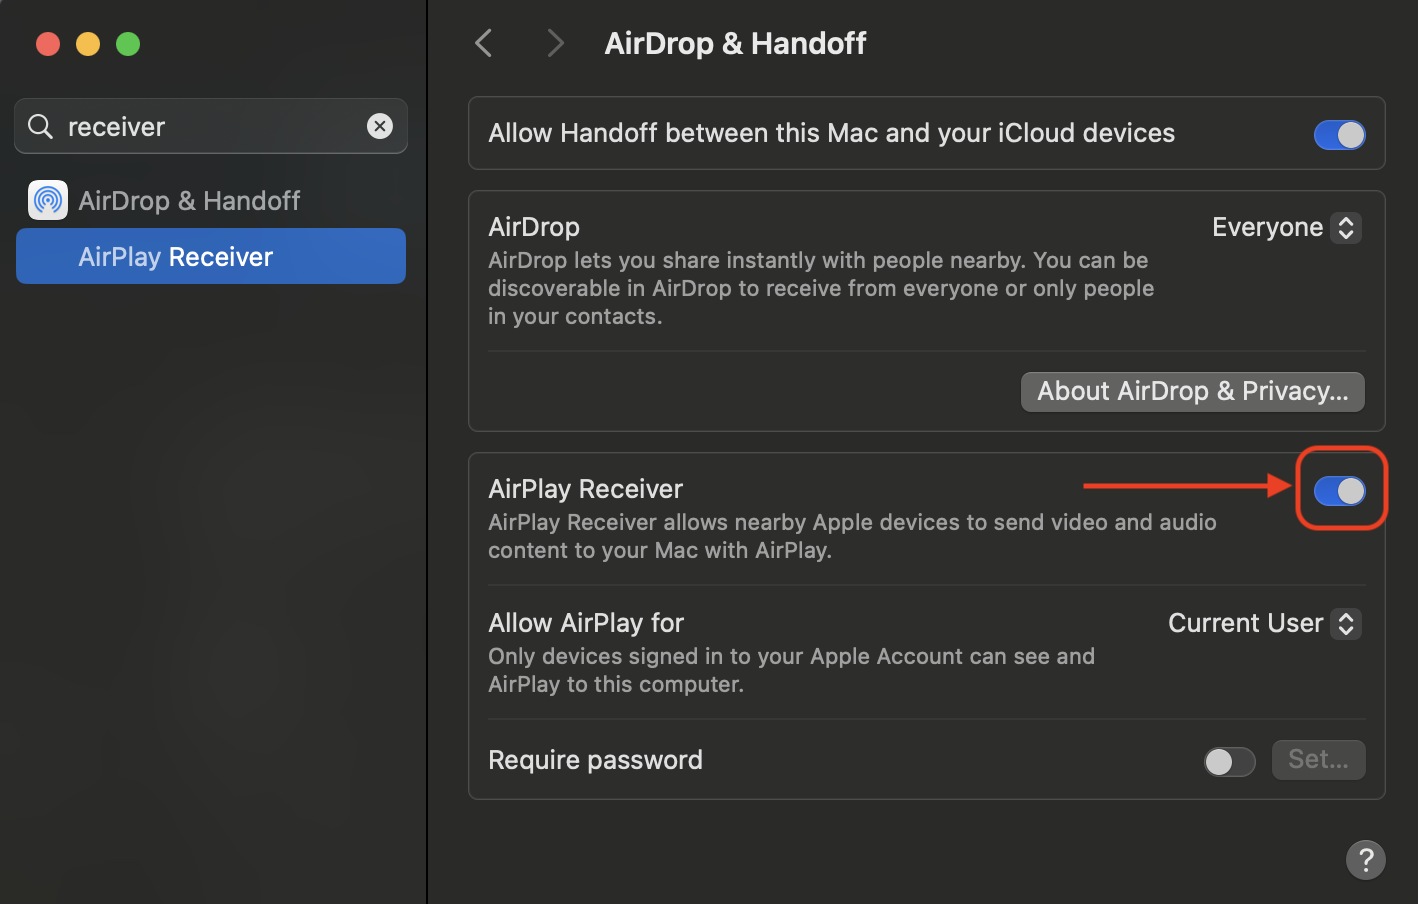
Task: Enable the Require password toggle
Action: tap(1229, 761)
